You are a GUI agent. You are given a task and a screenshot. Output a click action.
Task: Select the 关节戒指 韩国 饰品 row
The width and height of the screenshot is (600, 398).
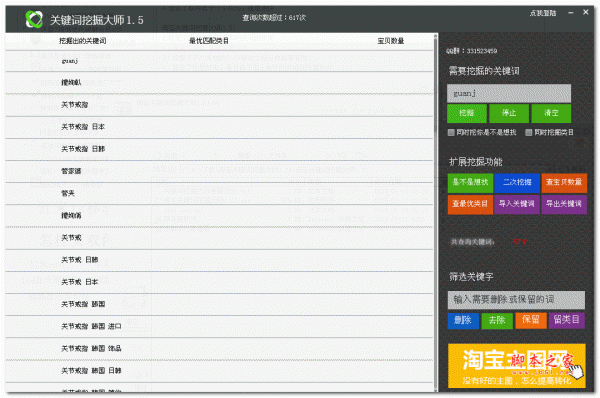point(219,349)
